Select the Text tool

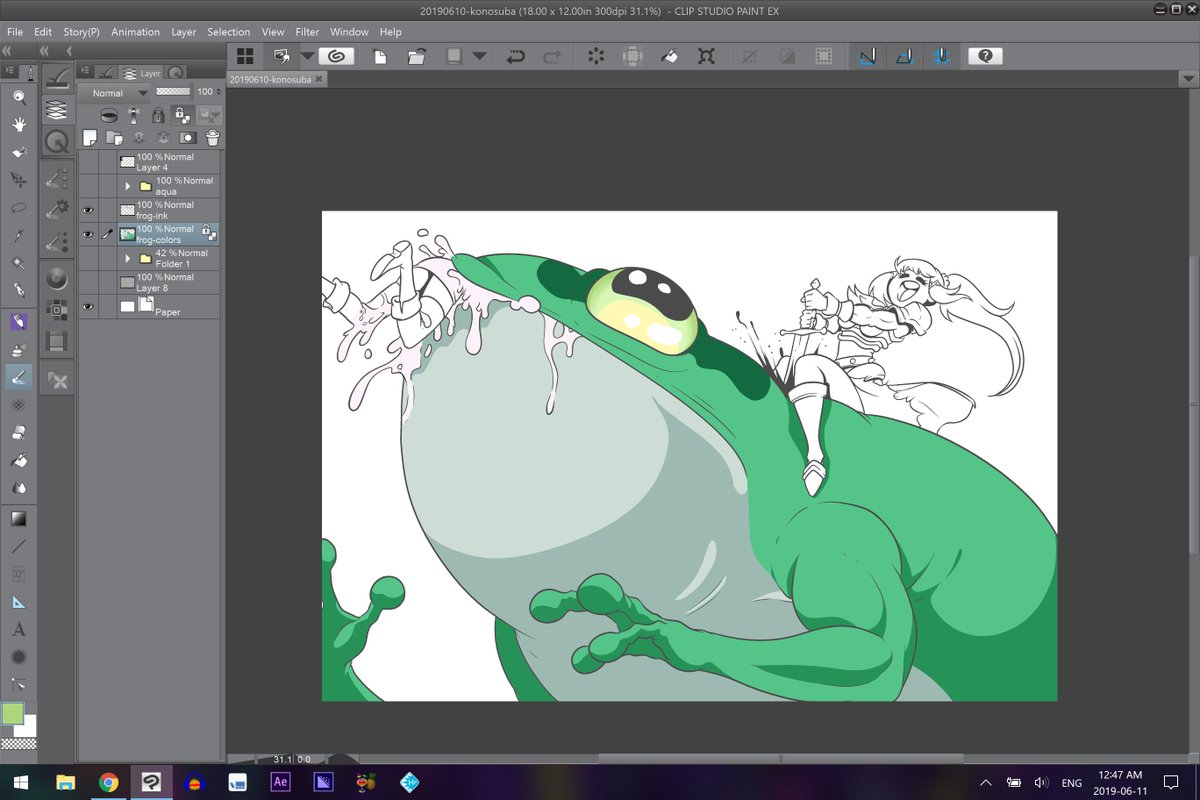[x=18, y=630]
